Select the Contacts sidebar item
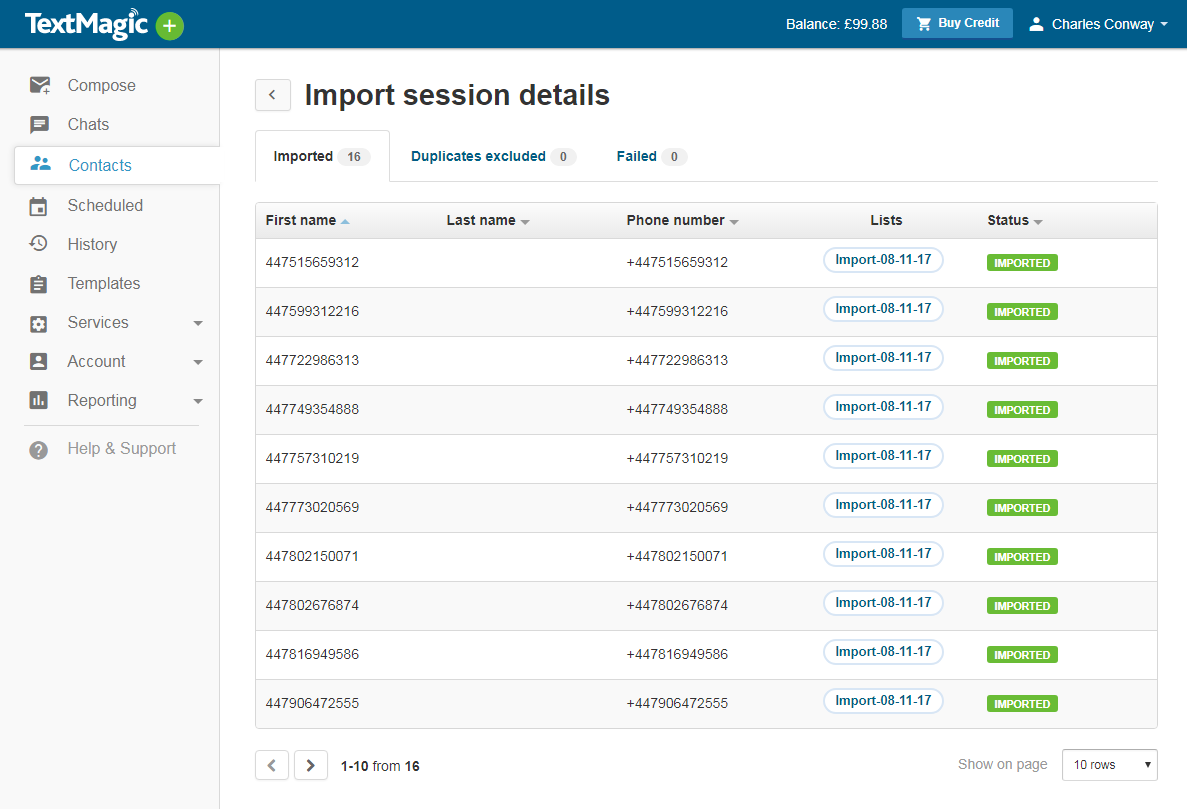 click(x=117, y=165)
